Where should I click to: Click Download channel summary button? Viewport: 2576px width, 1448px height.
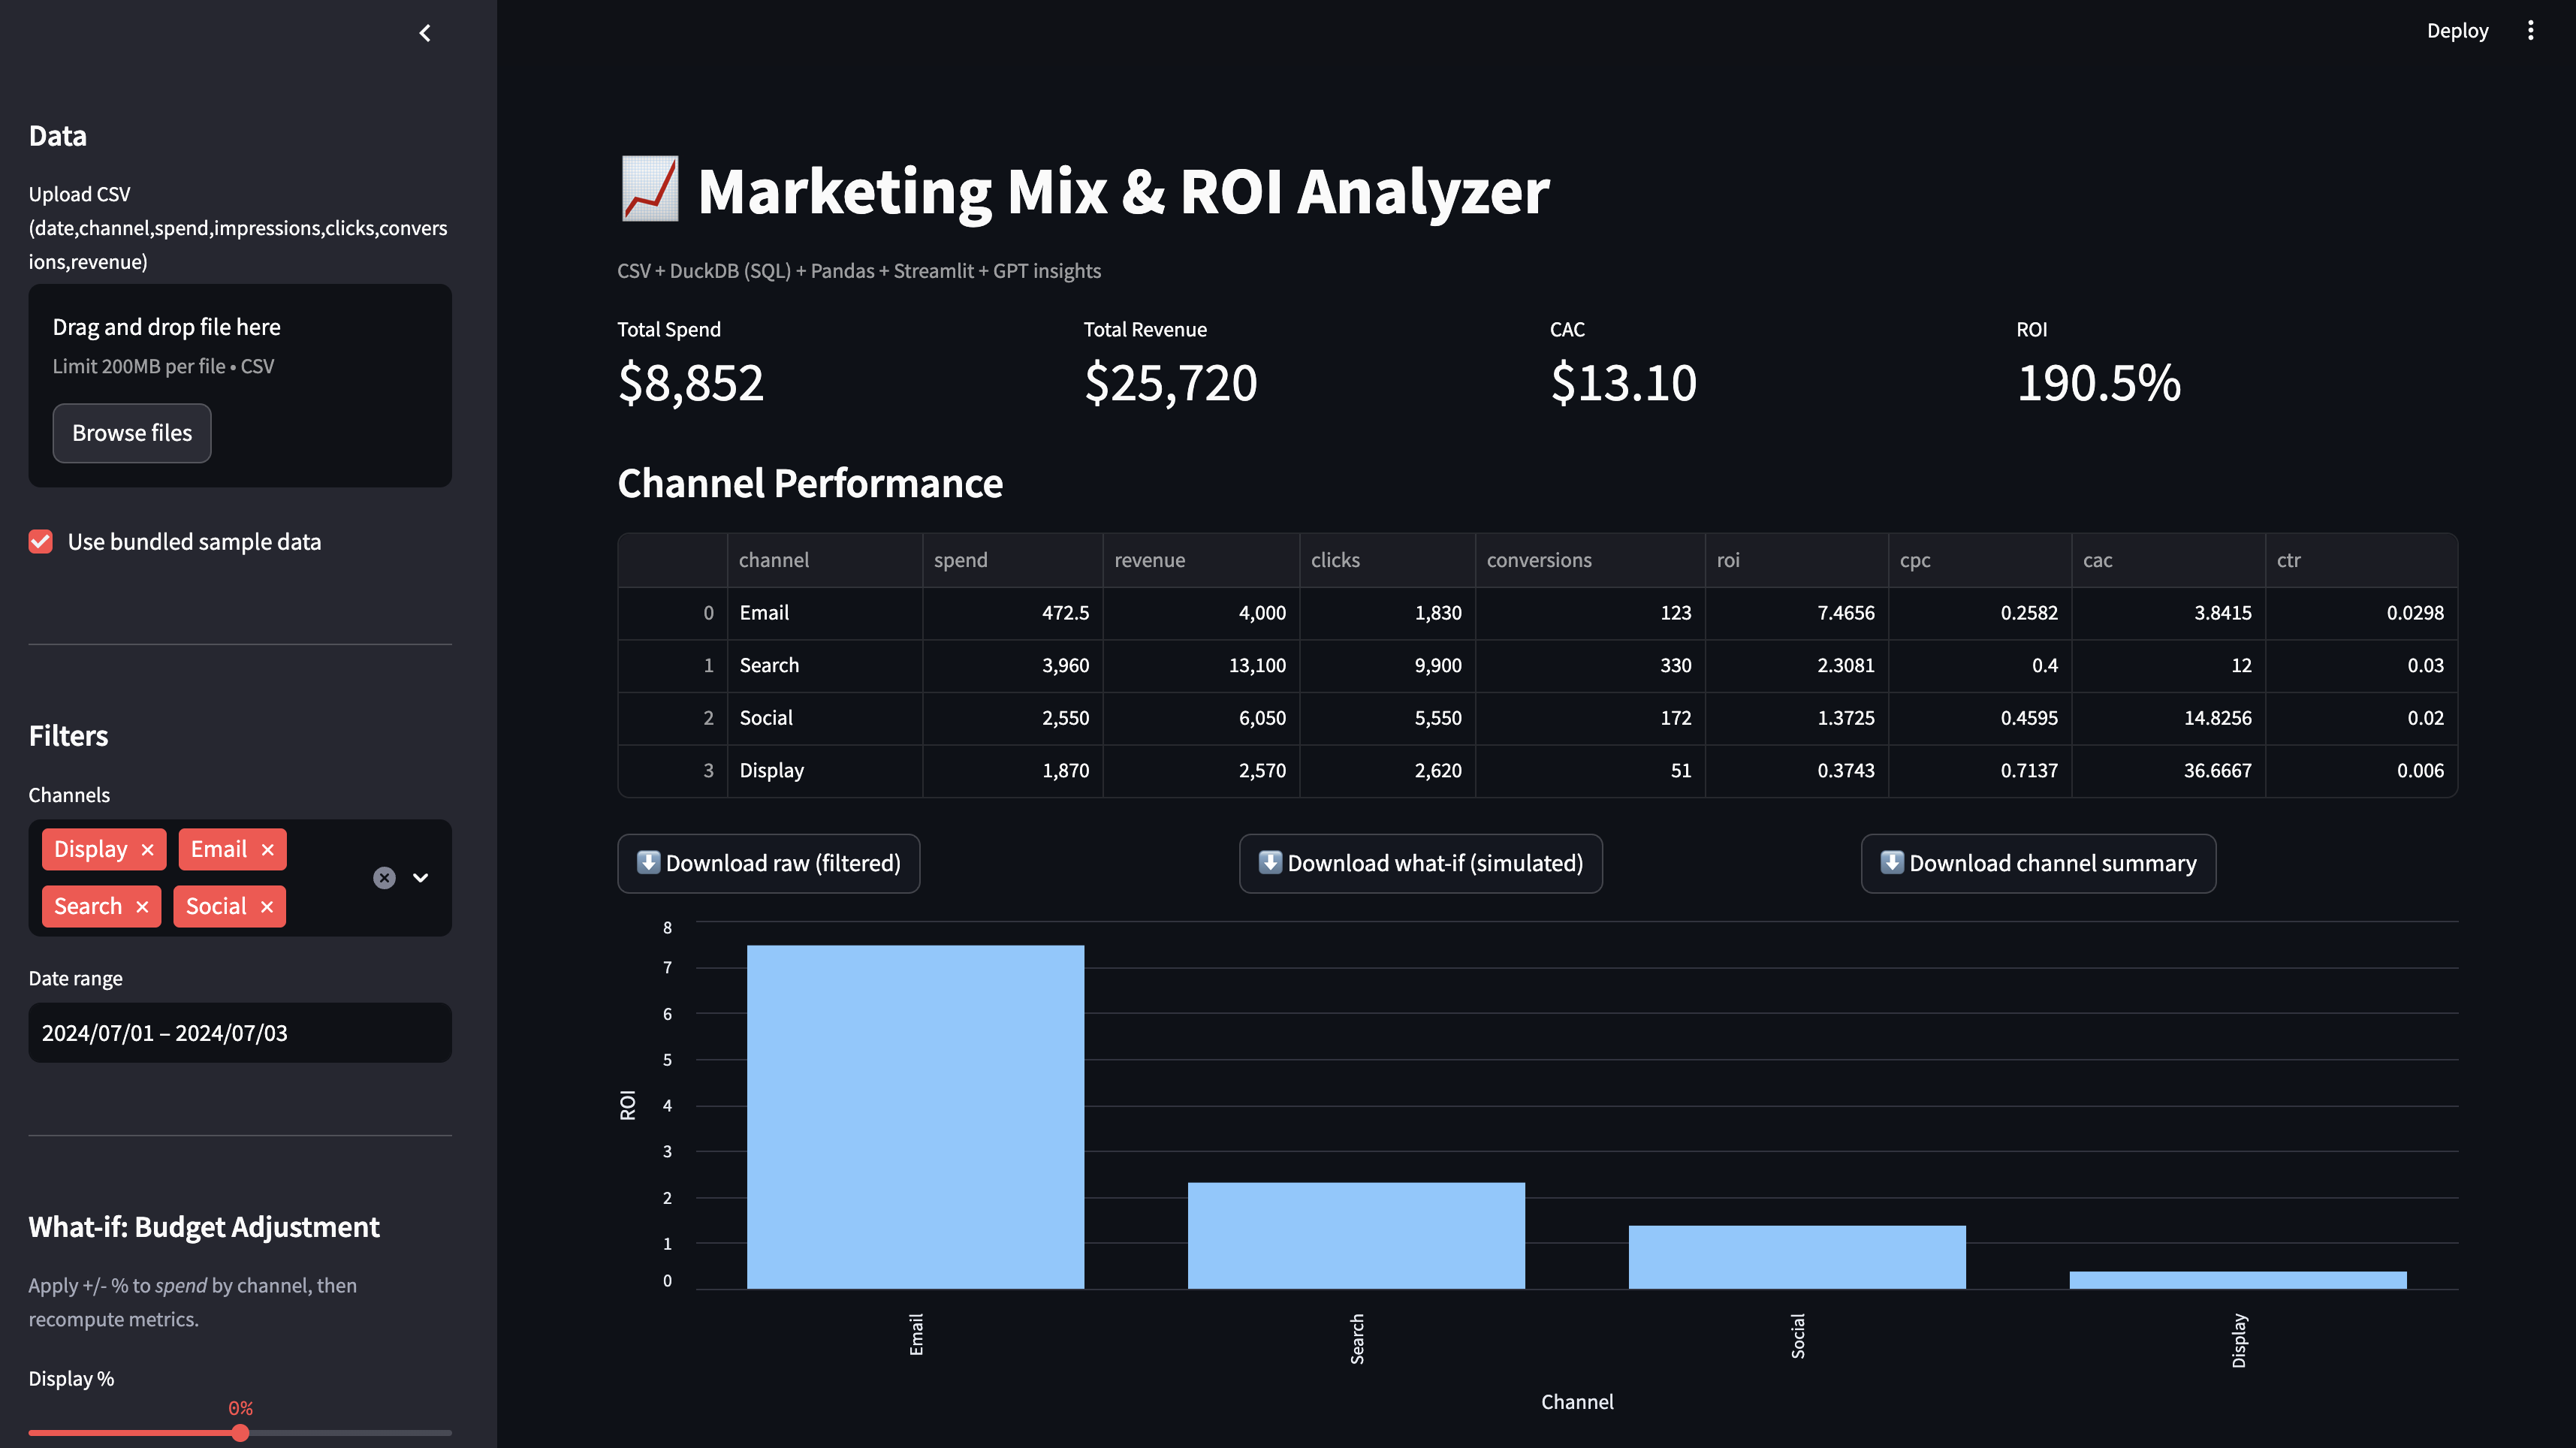point(2038,863)
